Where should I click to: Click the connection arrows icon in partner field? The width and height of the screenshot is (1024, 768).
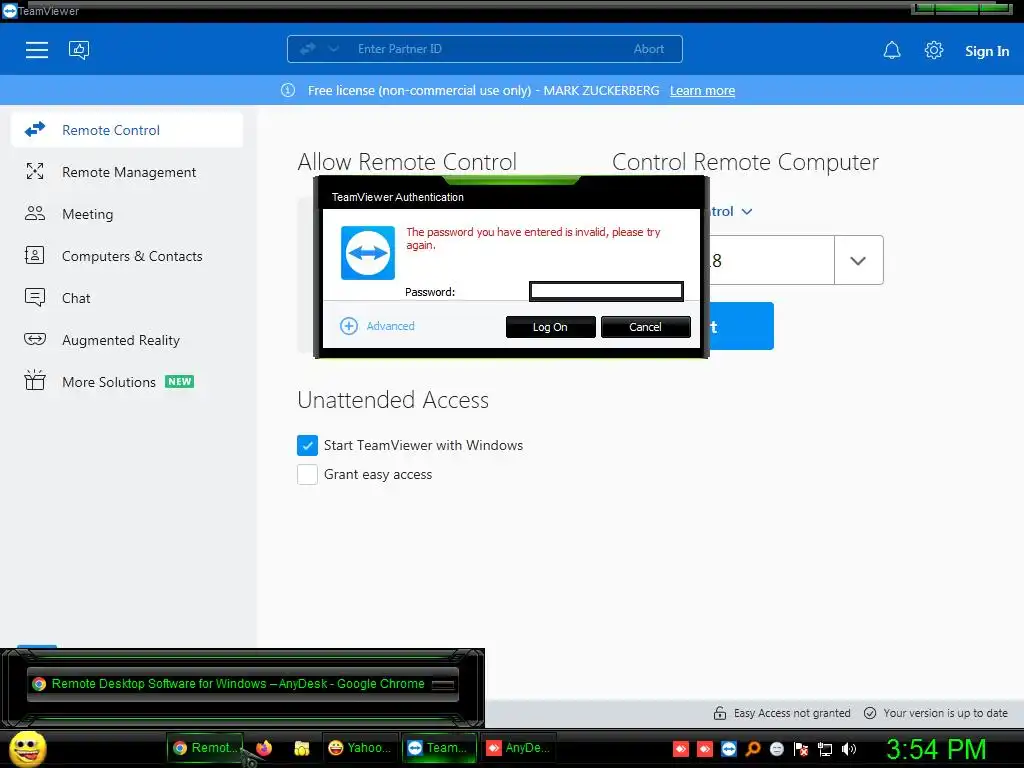click(308, 49)
